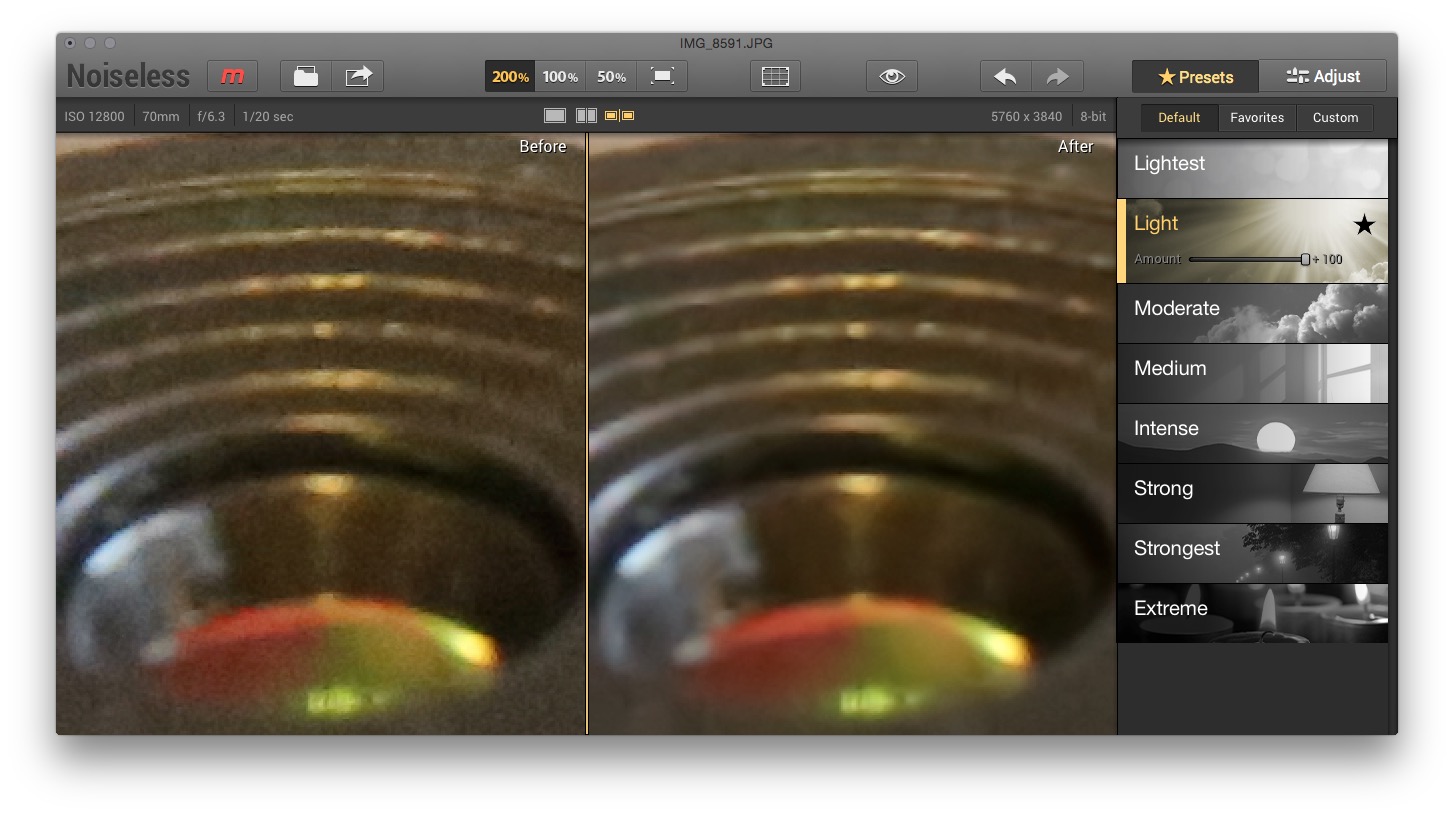
Task: Open a file using the folder icon
Action: 305,75
